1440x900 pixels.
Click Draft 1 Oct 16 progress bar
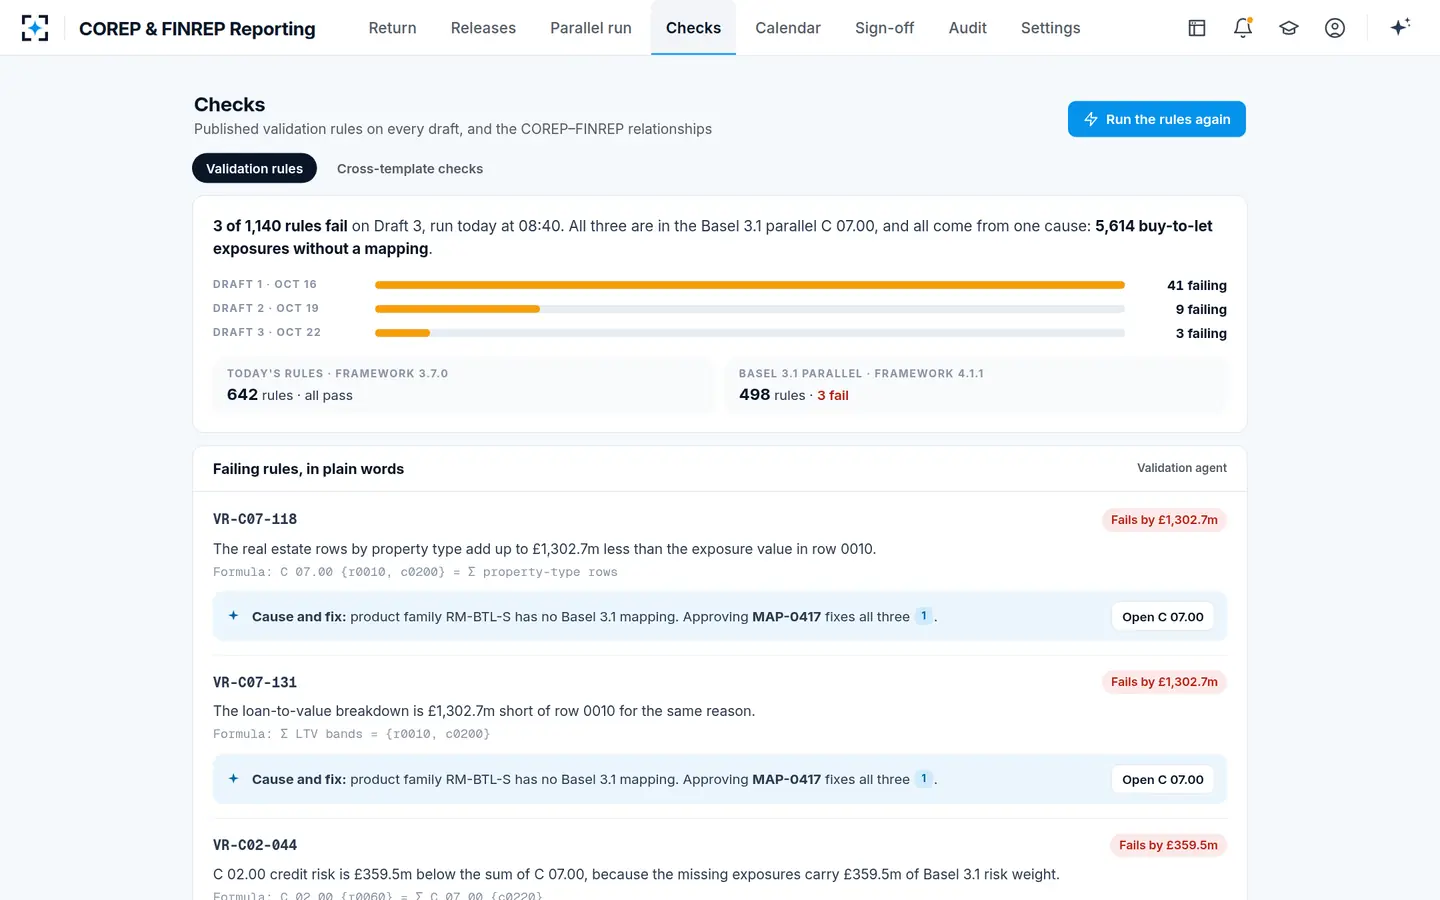[750, 285]
